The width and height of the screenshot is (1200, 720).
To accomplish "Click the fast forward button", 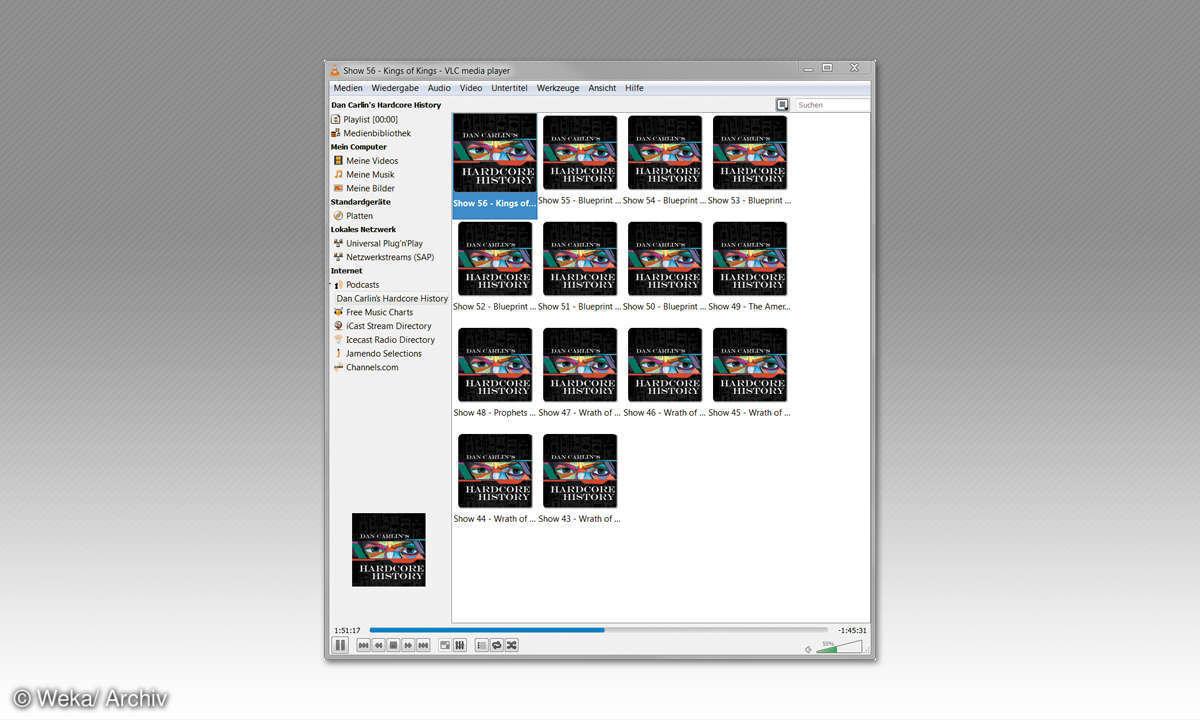I will 408,646.
